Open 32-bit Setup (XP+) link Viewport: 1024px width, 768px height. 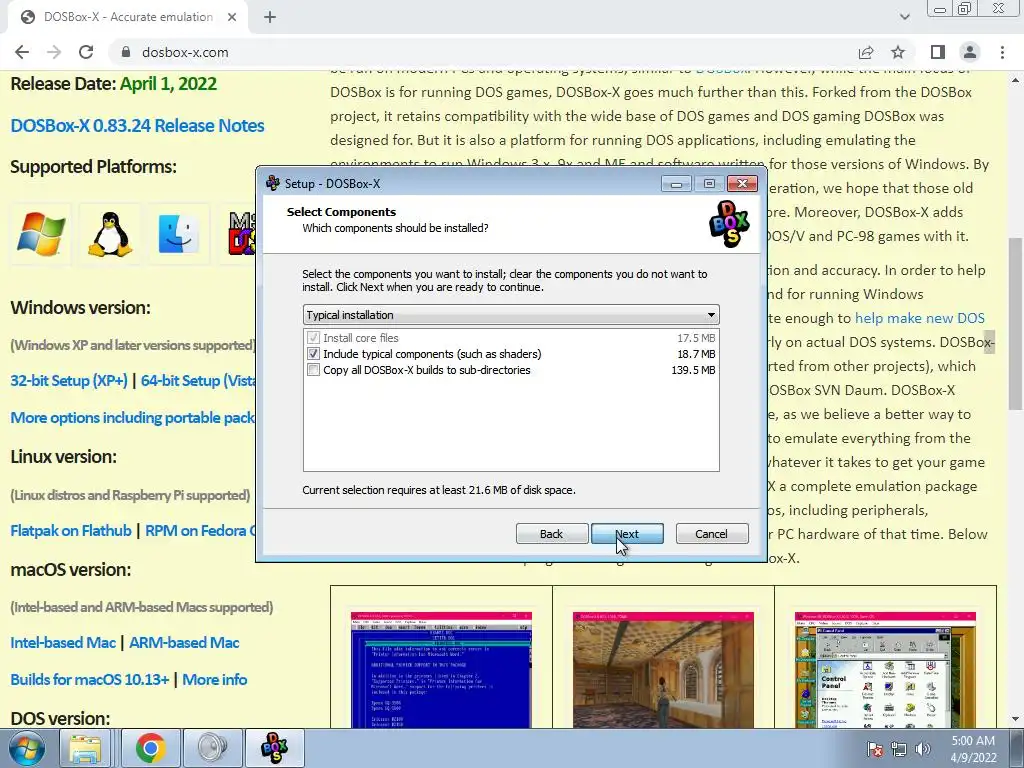tap(69, 381)
